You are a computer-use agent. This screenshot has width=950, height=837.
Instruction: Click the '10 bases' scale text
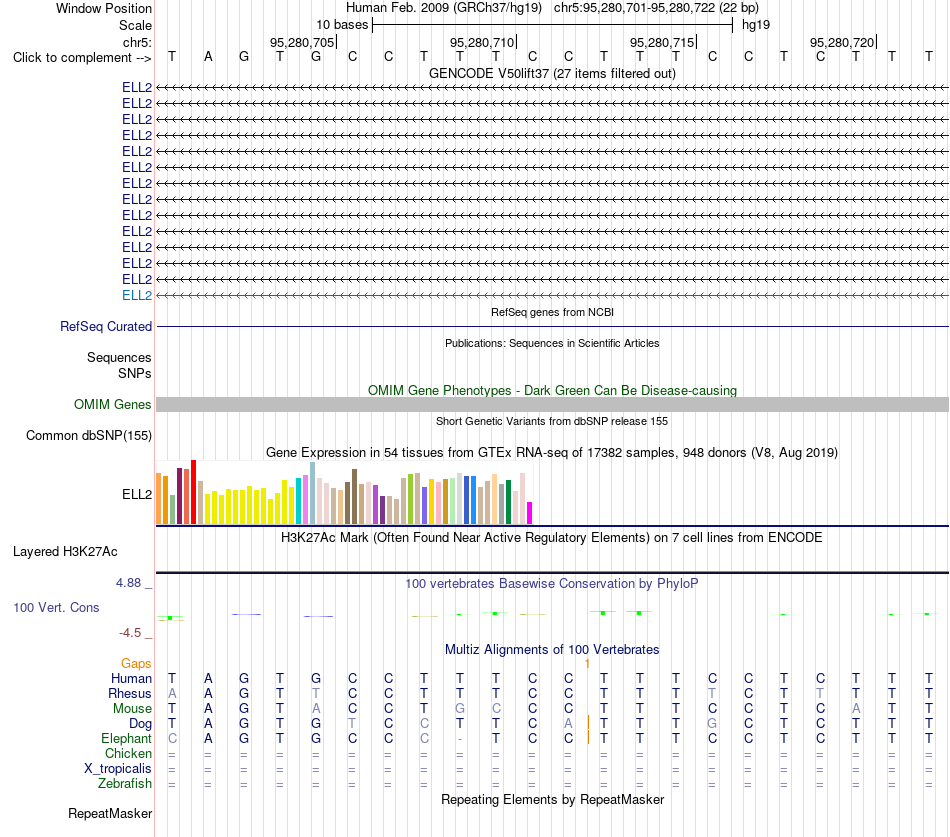[342, 25]
